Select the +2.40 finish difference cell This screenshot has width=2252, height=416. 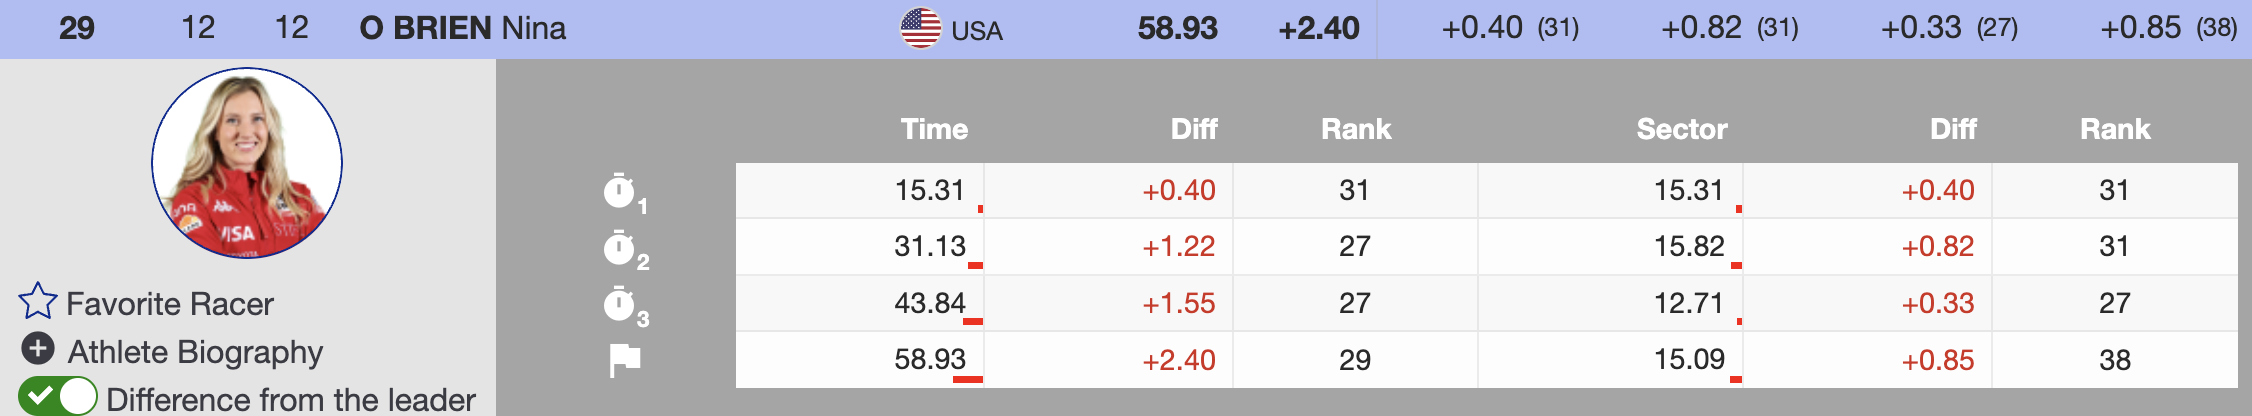(x=1178, y=360)
